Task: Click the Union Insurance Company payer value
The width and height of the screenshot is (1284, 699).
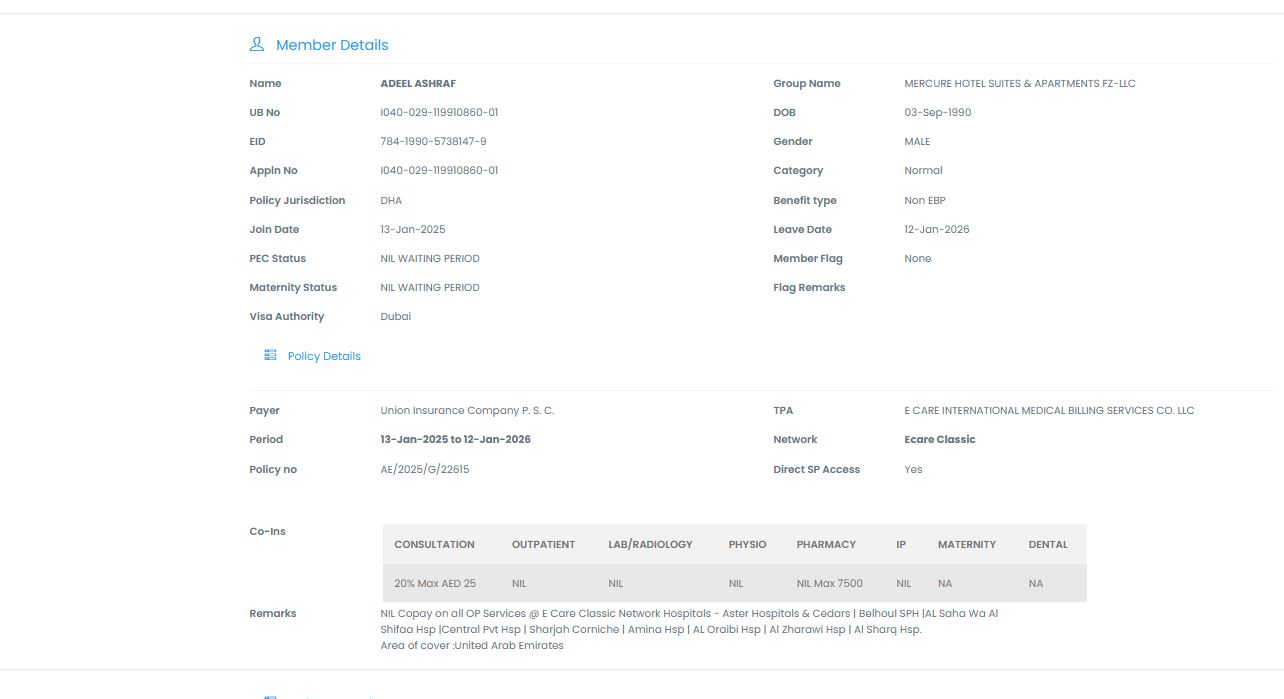Action: (x=467, y=411)
